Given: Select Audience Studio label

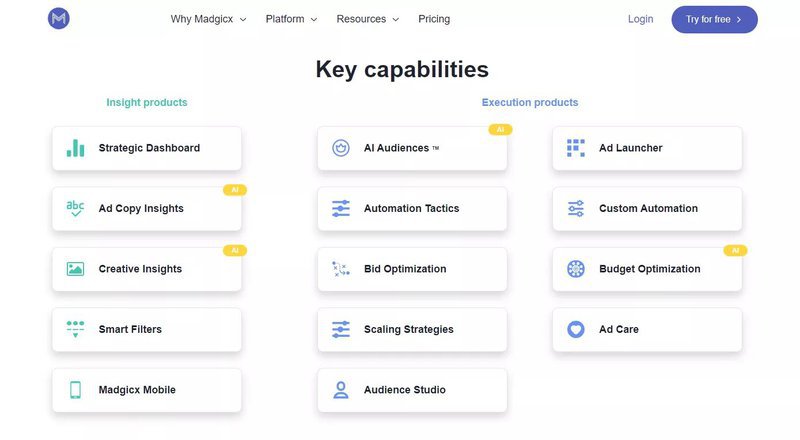Looking at the screenshot, I should point(405,390).
